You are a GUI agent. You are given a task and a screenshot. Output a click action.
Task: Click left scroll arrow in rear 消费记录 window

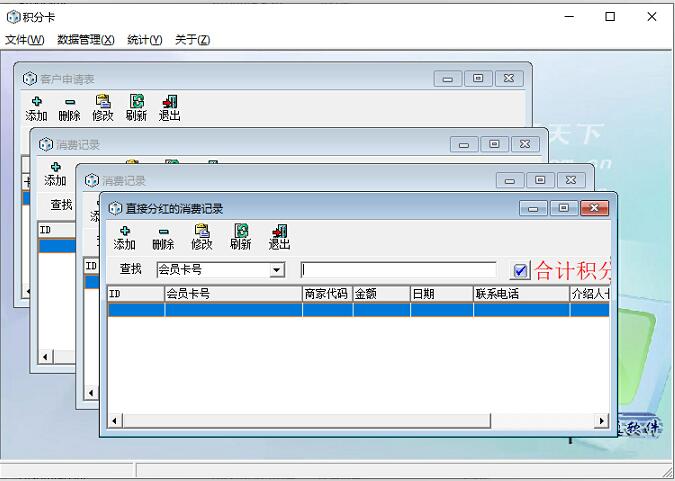(45, 357)
